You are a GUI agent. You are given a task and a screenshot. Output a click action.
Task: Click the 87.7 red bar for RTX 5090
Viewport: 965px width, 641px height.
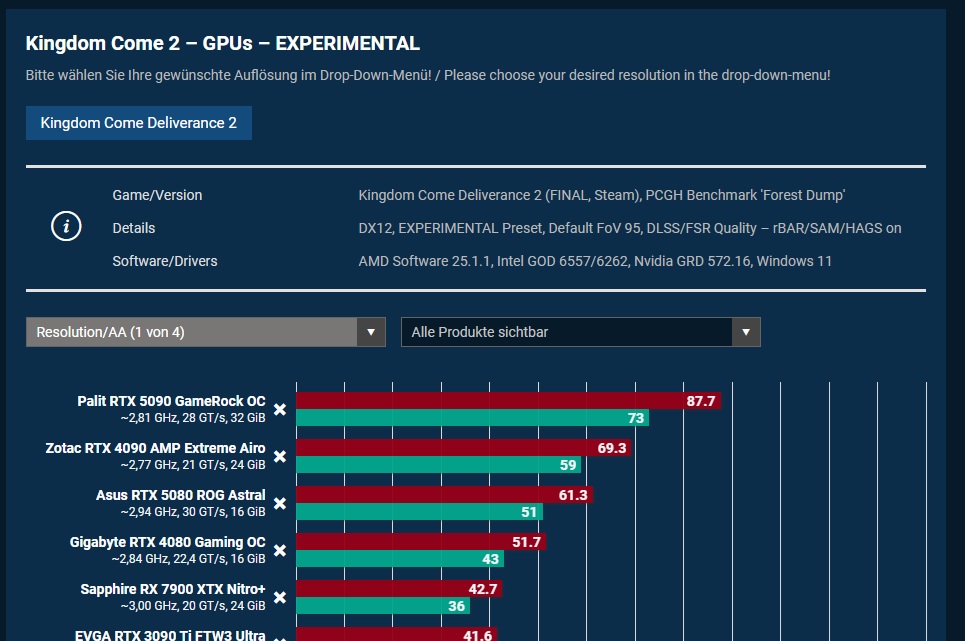(508, 401)
